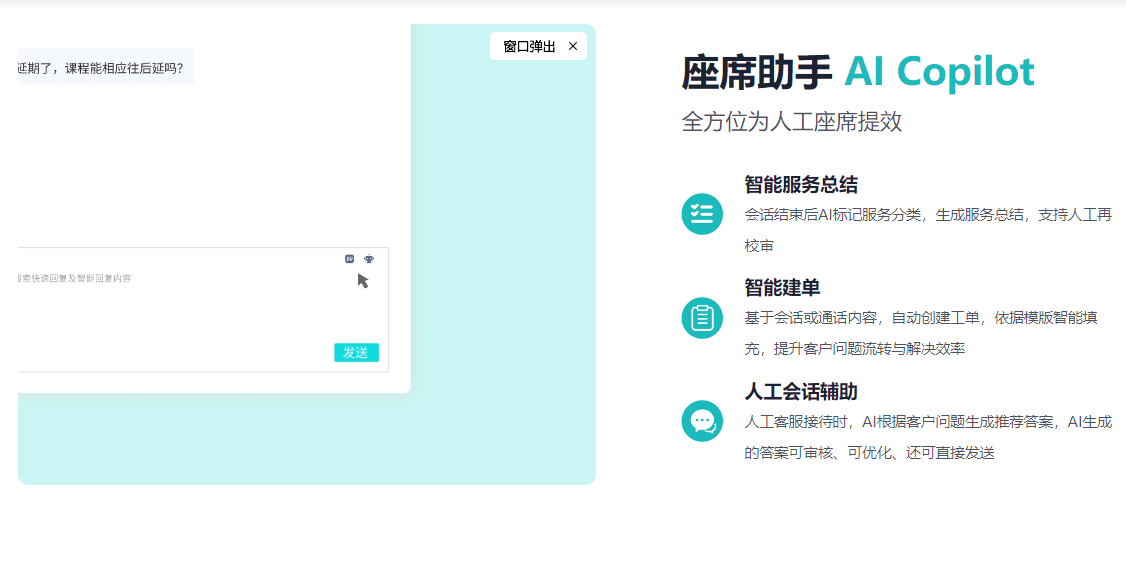Select the 人工会话辅助 heading

(801, 391)
